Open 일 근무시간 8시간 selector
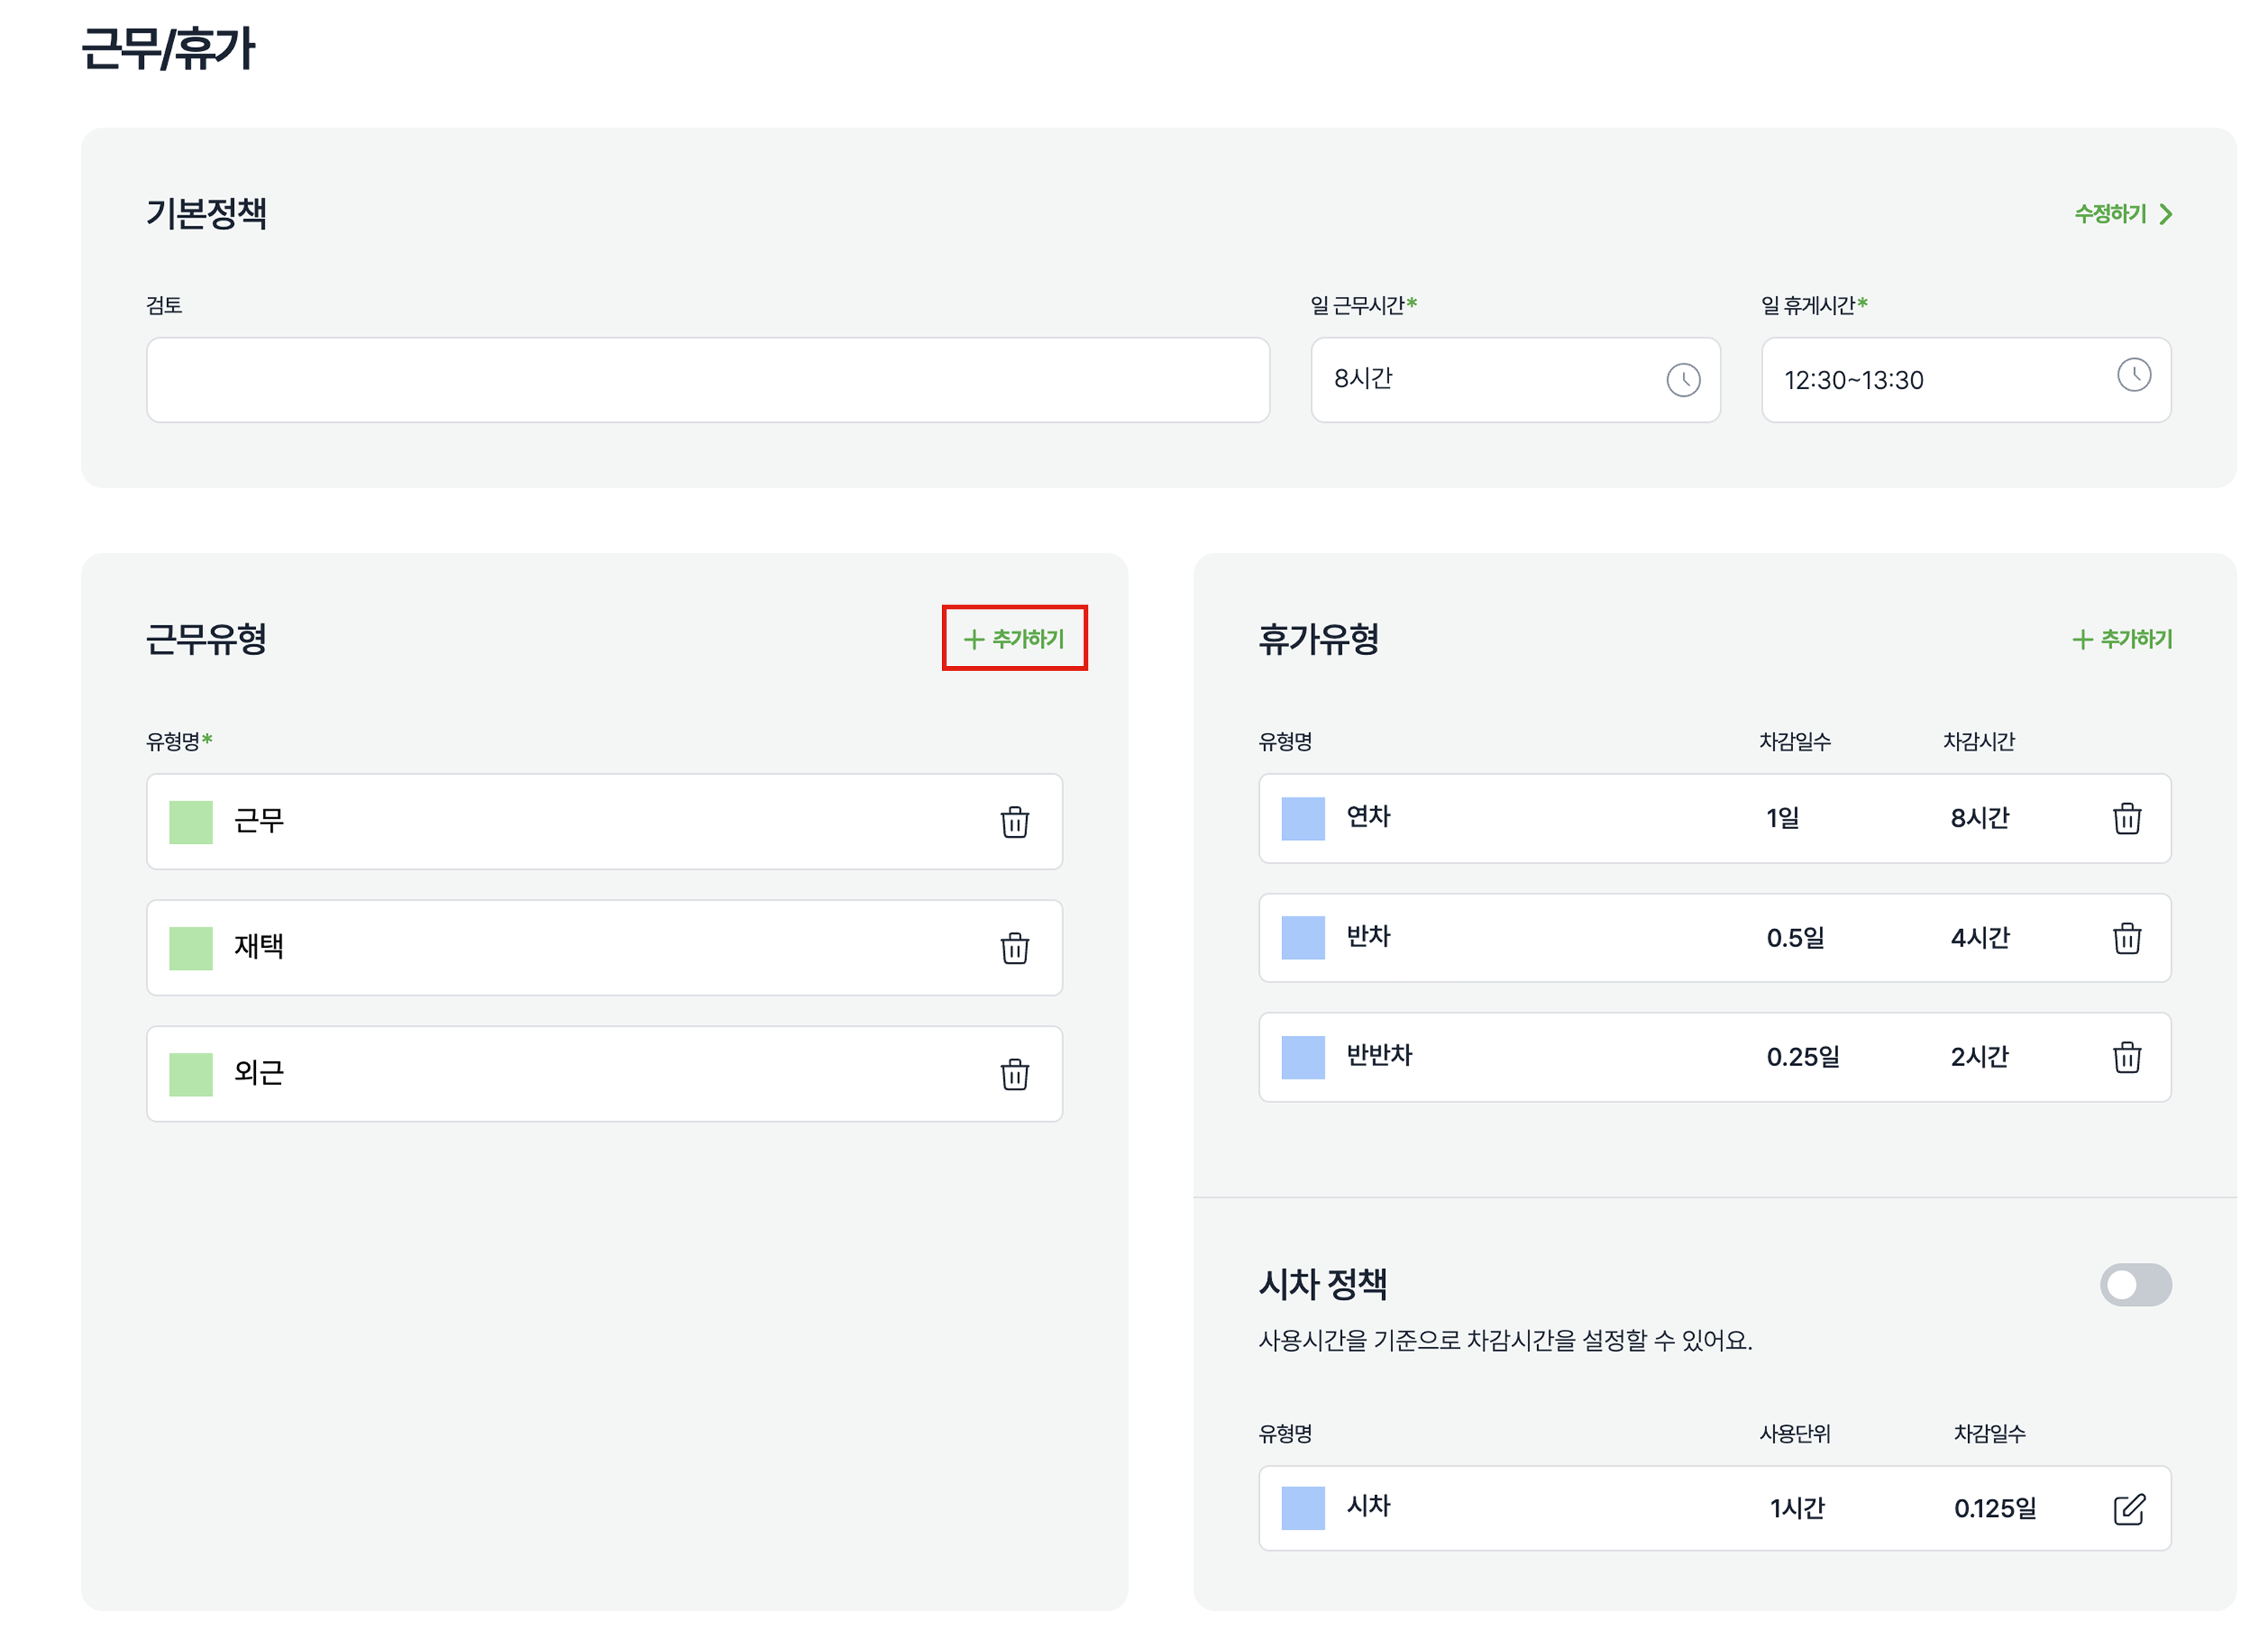 [x=1490, y=380]
